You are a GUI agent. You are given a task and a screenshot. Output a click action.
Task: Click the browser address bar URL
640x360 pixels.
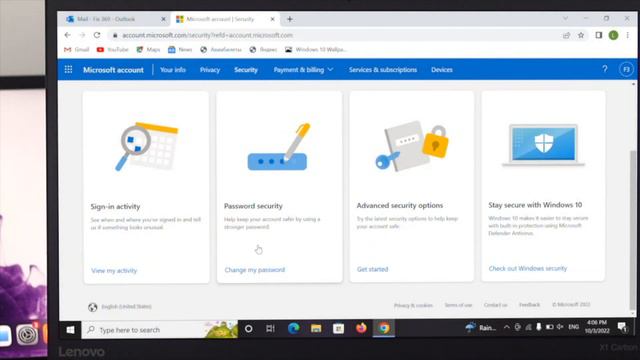(207, 36)
